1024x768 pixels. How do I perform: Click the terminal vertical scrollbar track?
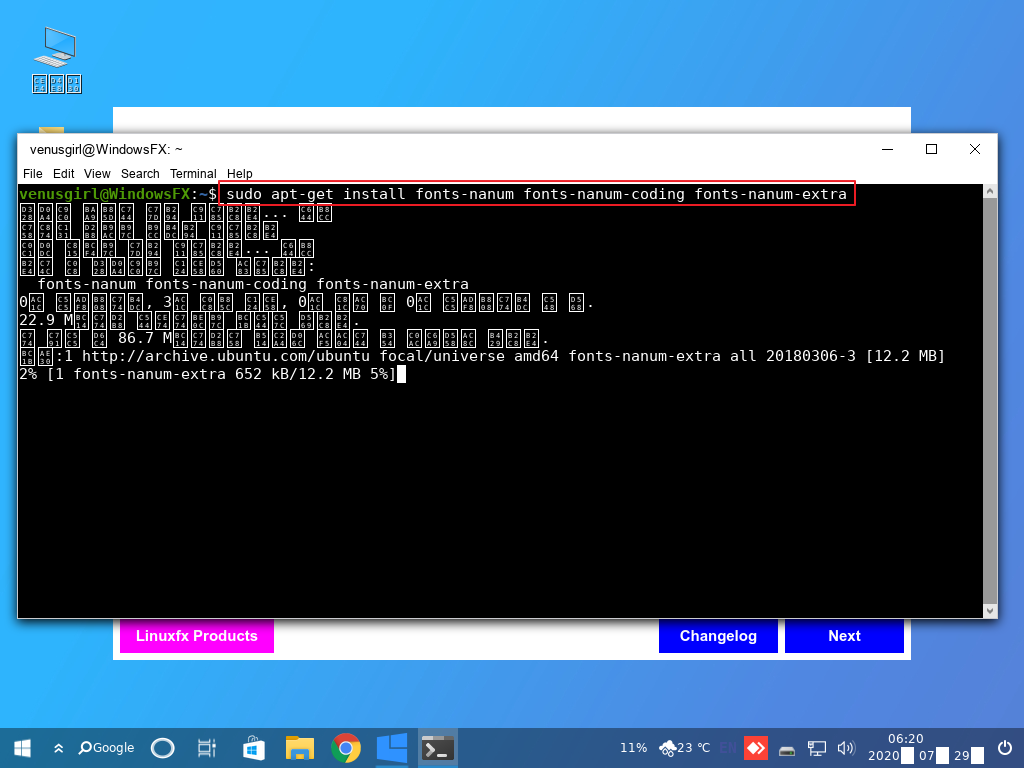pos(990,401)
